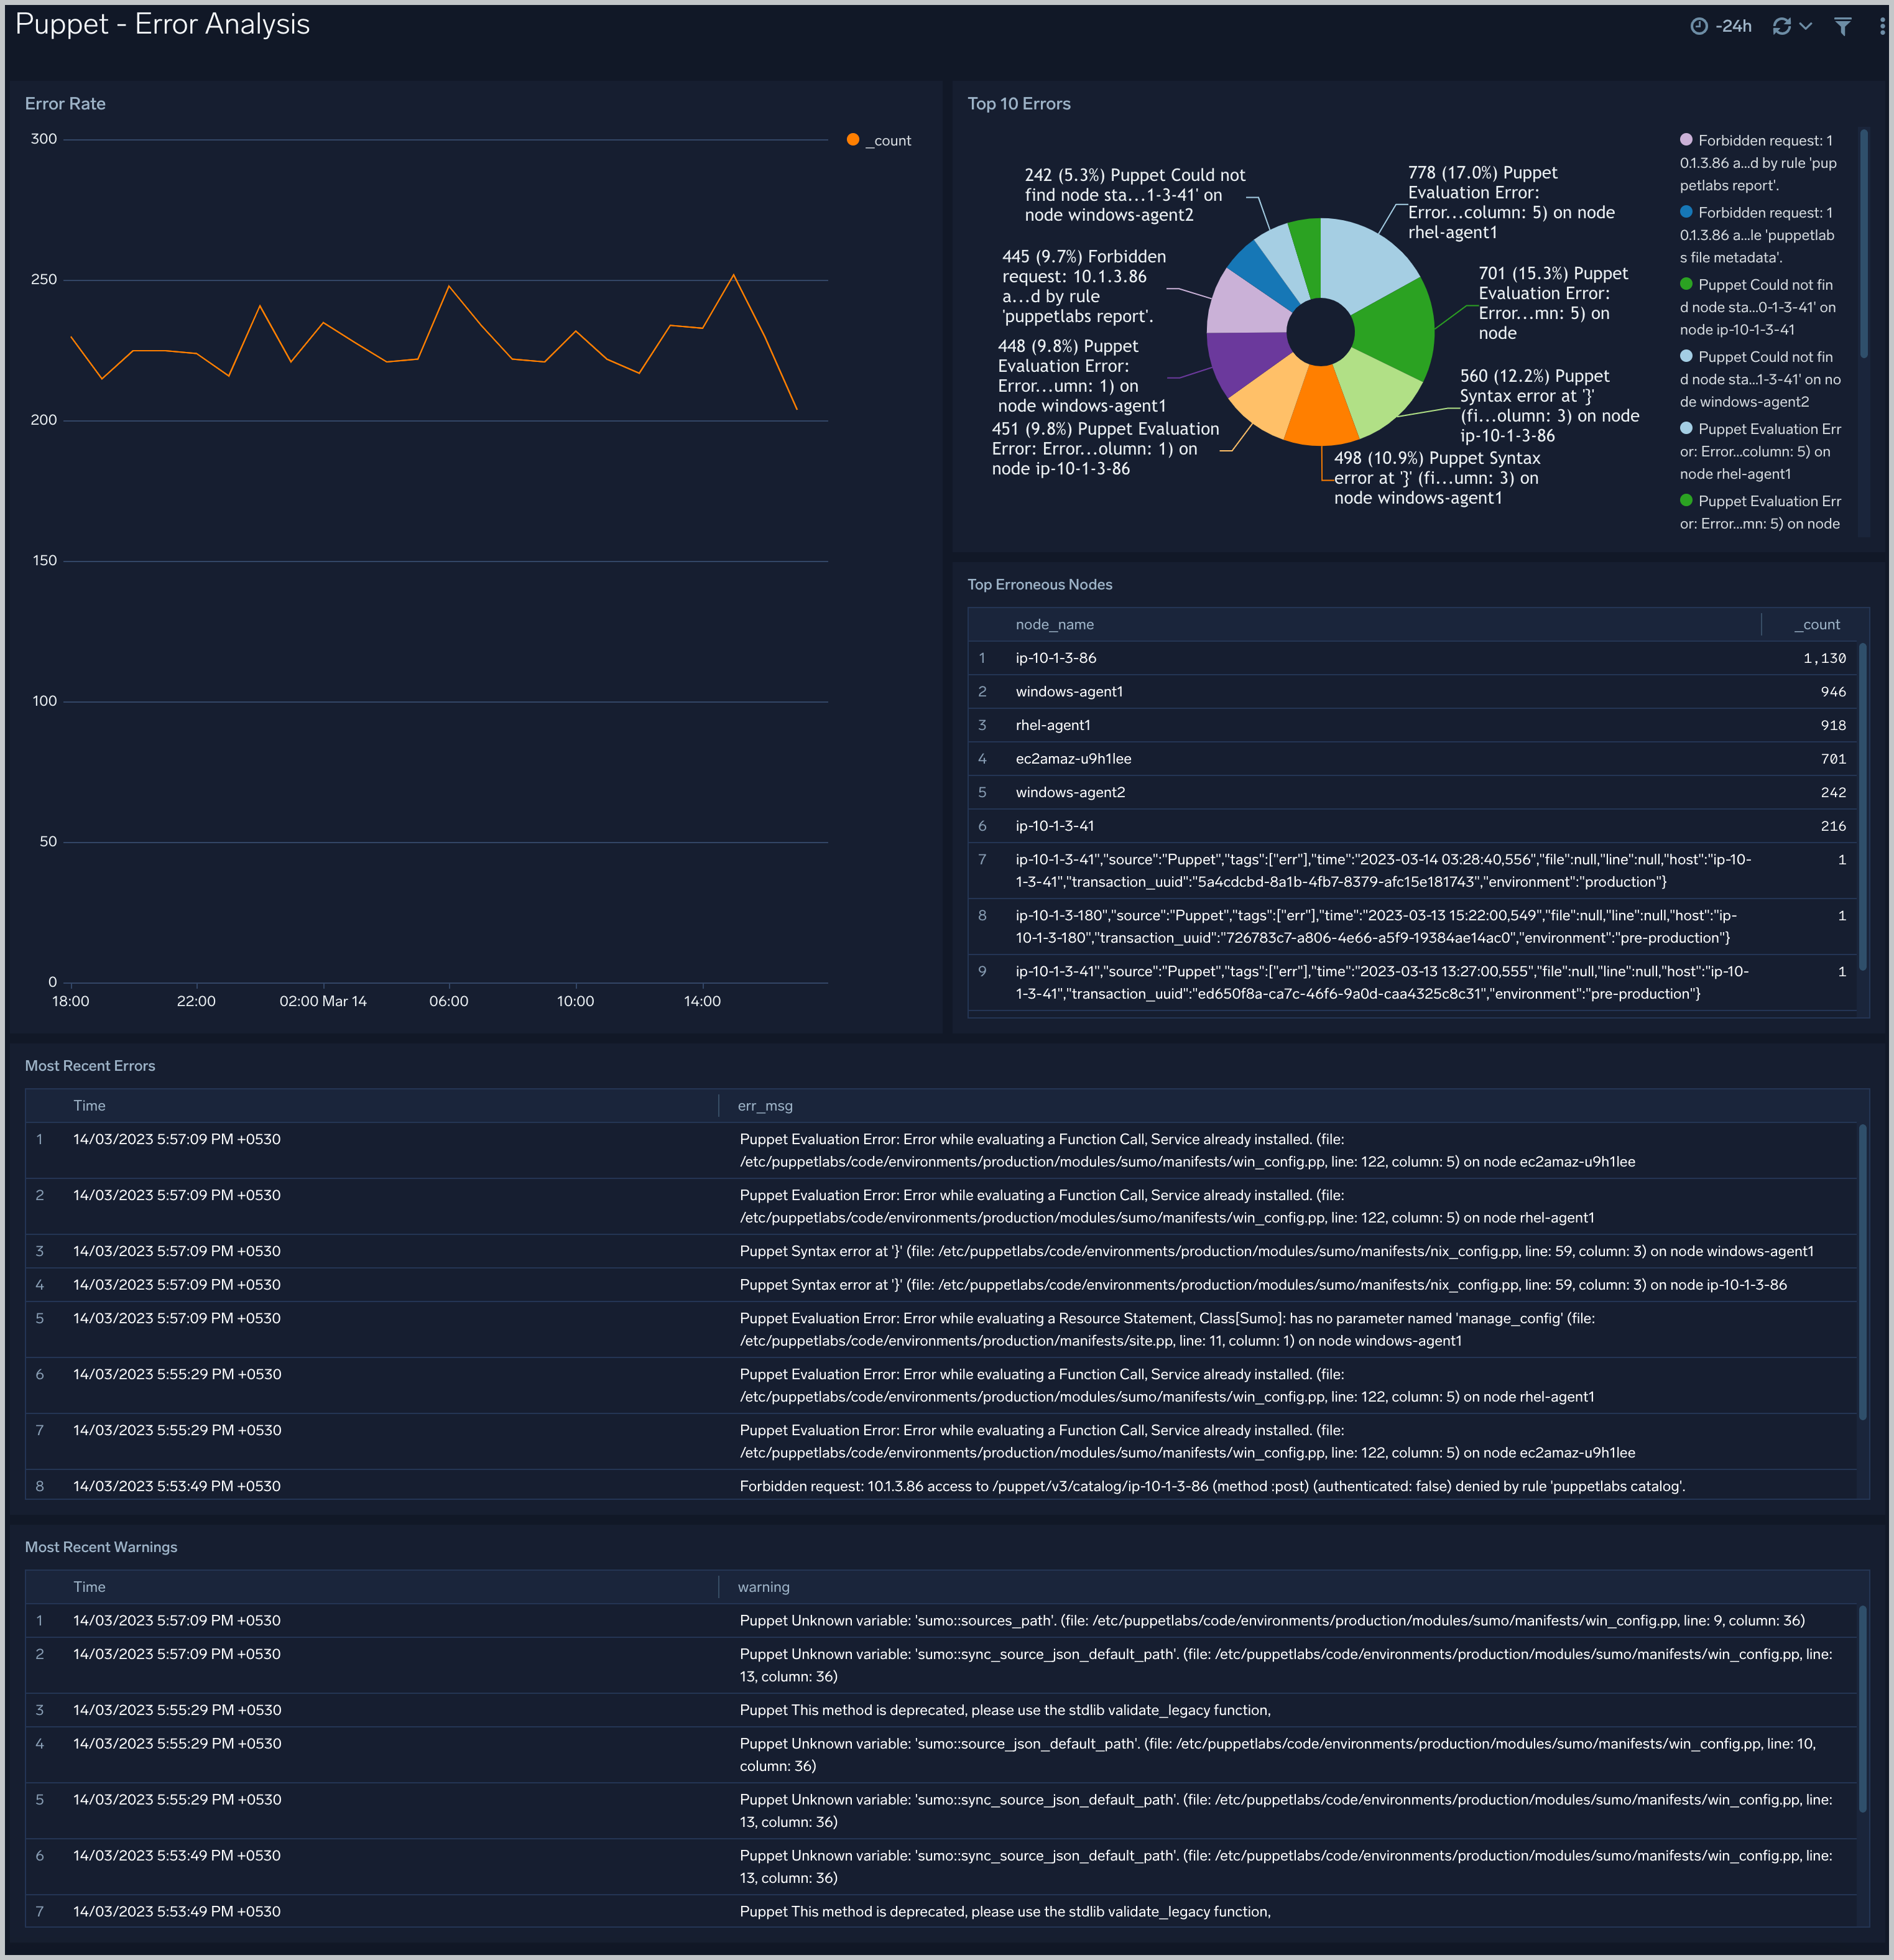Click the count value 1,130
The image size is (1894, 1960).
point(1824,658)
